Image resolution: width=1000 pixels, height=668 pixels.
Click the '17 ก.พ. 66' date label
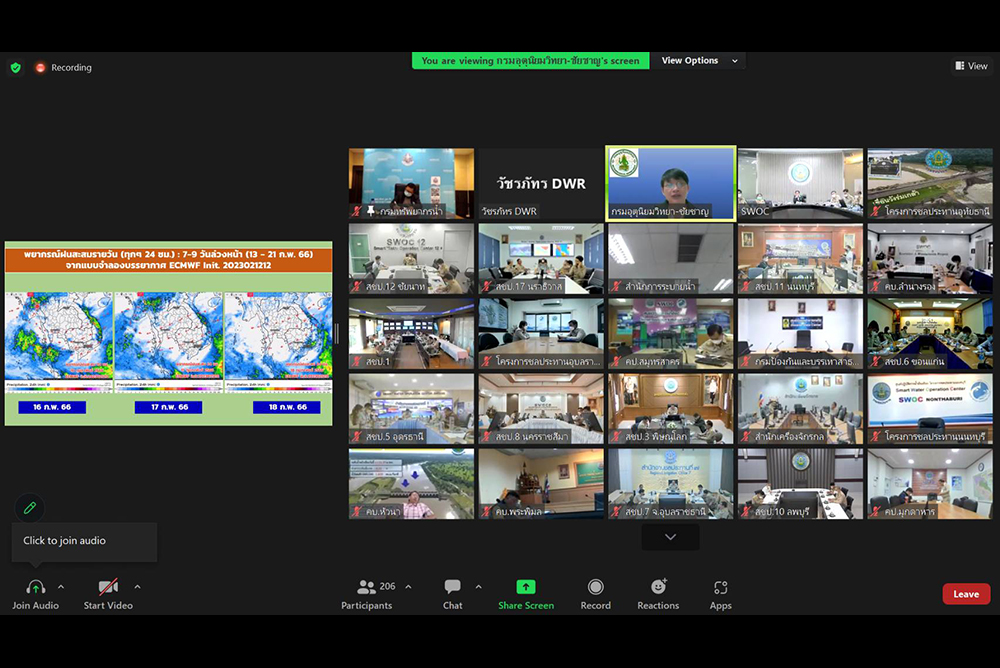169,407
